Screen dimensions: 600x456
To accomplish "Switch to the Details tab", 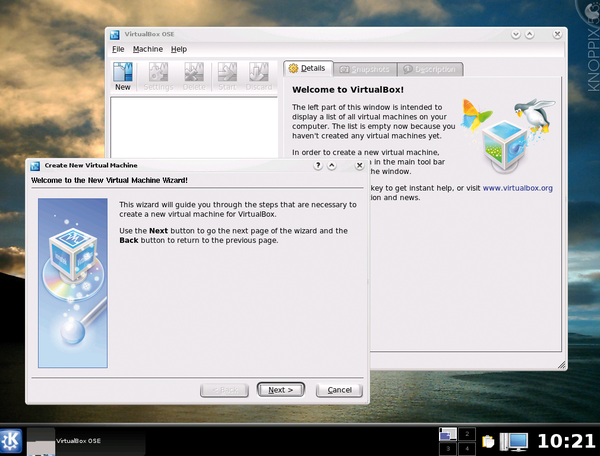I will (308, 68).
